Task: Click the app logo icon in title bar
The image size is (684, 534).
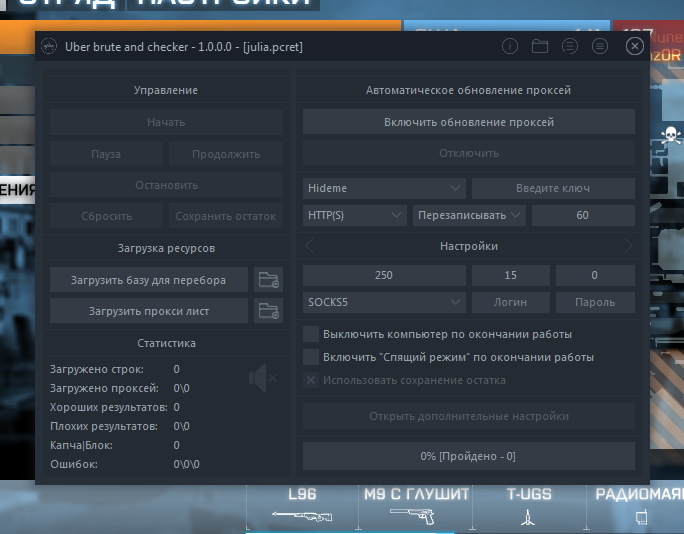Action: pos(49,46)
